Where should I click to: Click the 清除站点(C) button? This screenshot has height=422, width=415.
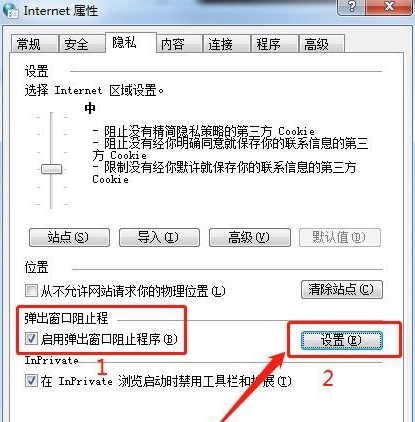342,289
